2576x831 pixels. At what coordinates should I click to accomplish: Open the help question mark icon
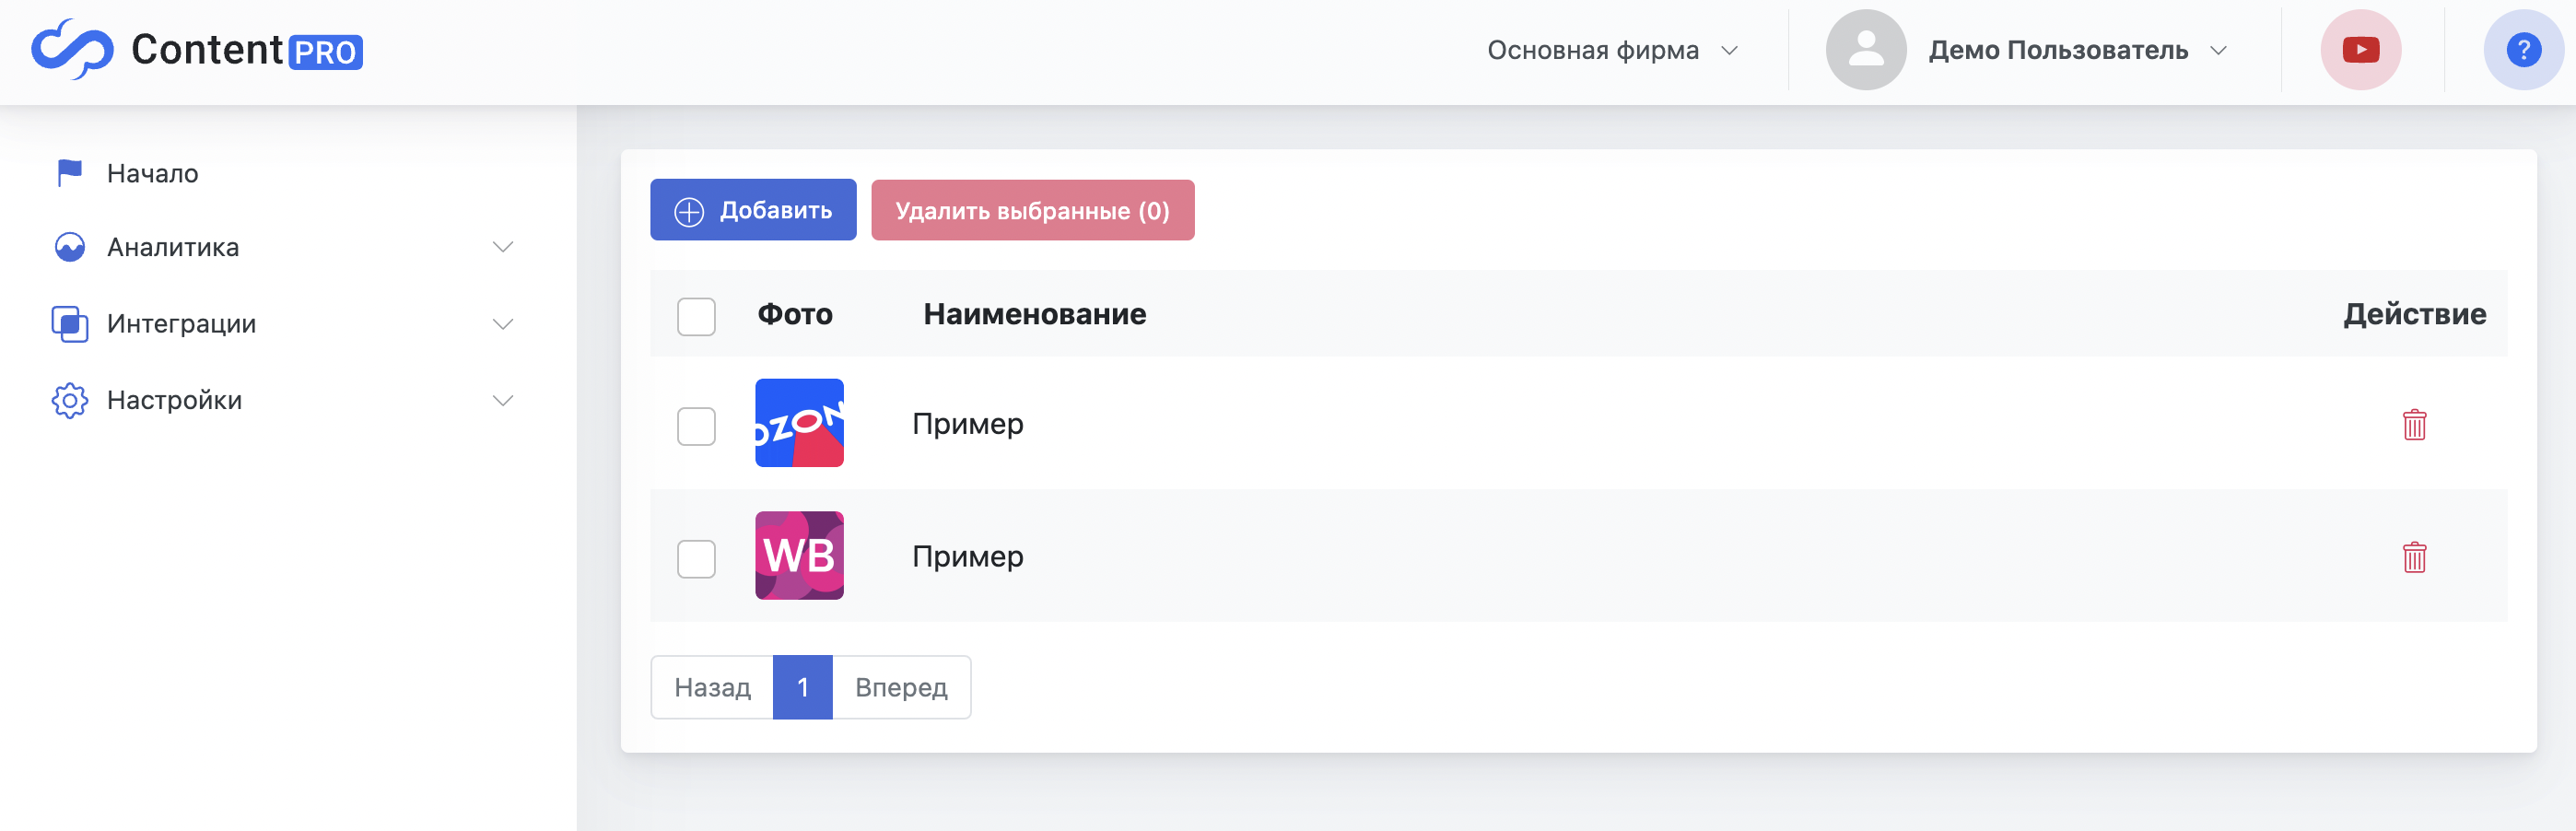2523,50
